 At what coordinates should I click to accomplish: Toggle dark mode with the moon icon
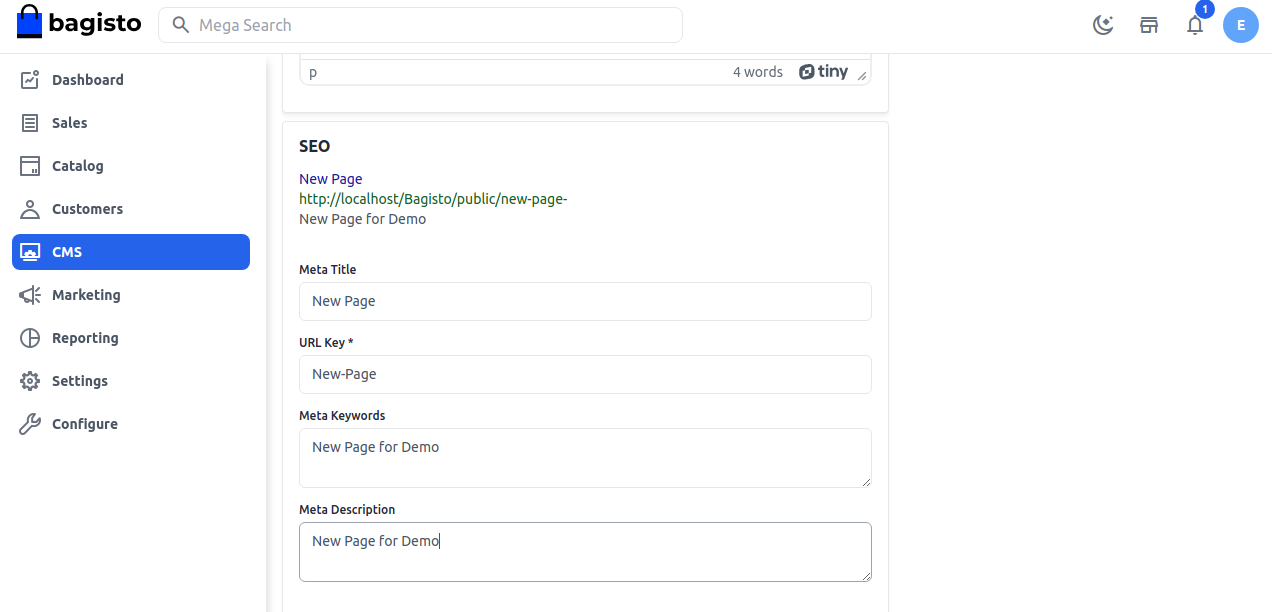point(1103,24)
